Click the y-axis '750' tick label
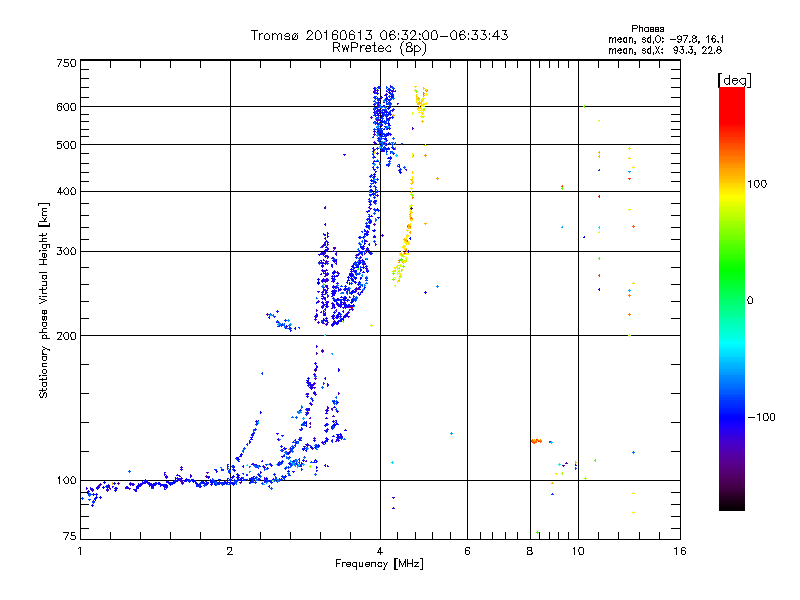 (x=67, y=63)
